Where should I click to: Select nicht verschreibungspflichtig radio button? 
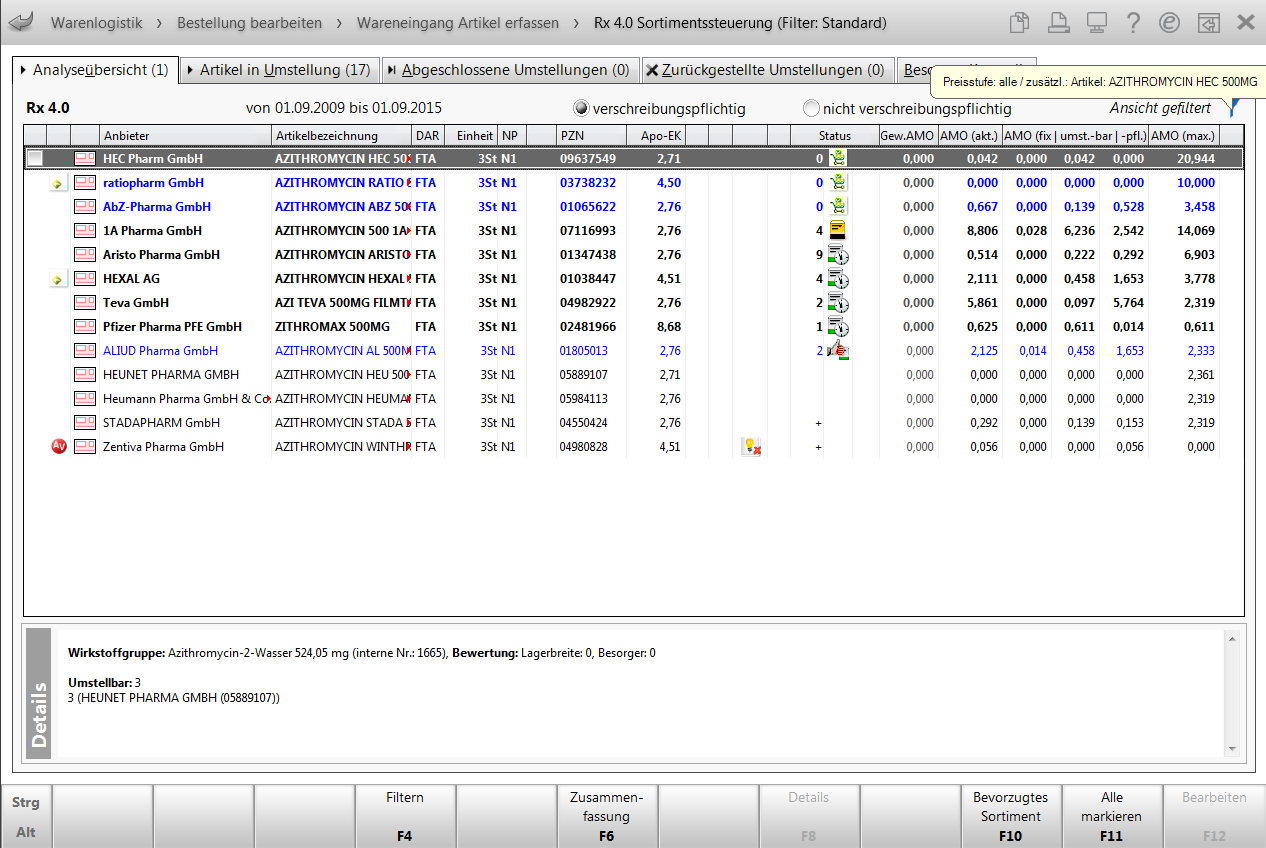click(811, 108)
